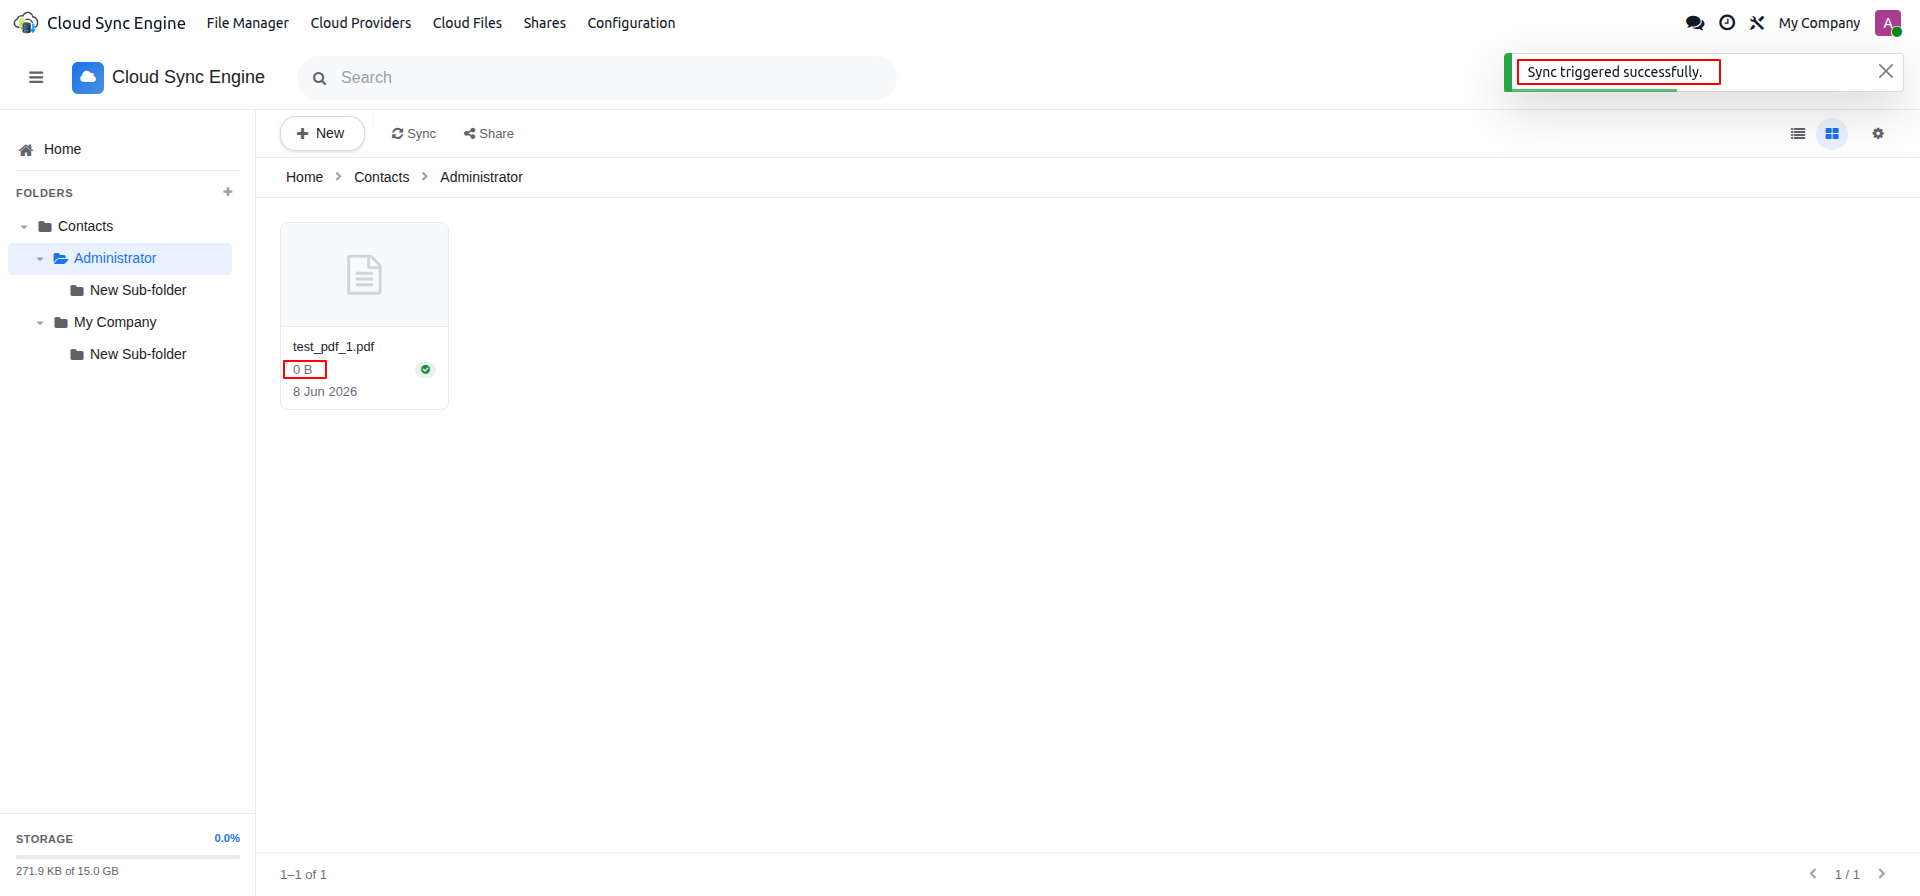Toggle the hamburger sidebar menu
The image size is (1920, 896).
[x=36, y=77]
